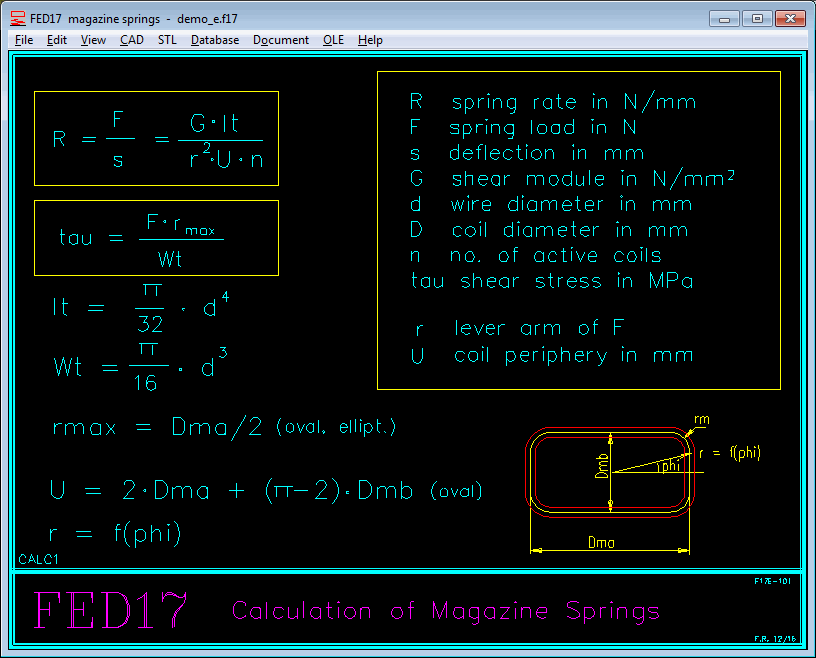816x658 pixels.
Task: Open the Document menu
Action: click(280, 40)
